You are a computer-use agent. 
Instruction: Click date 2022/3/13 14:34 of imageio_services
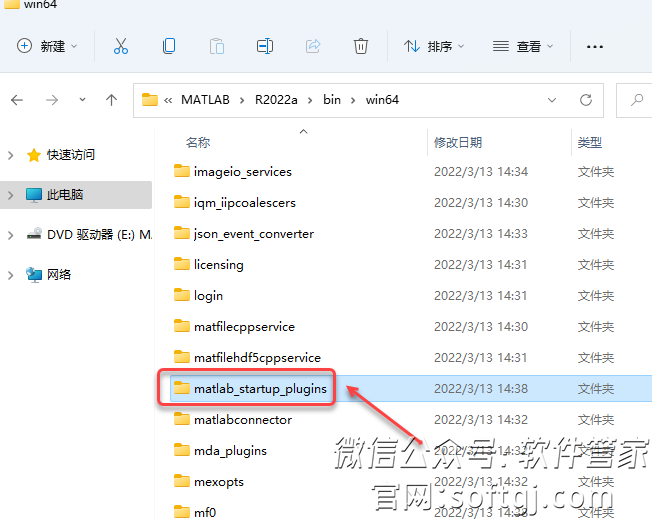click(x=481, y=172)
